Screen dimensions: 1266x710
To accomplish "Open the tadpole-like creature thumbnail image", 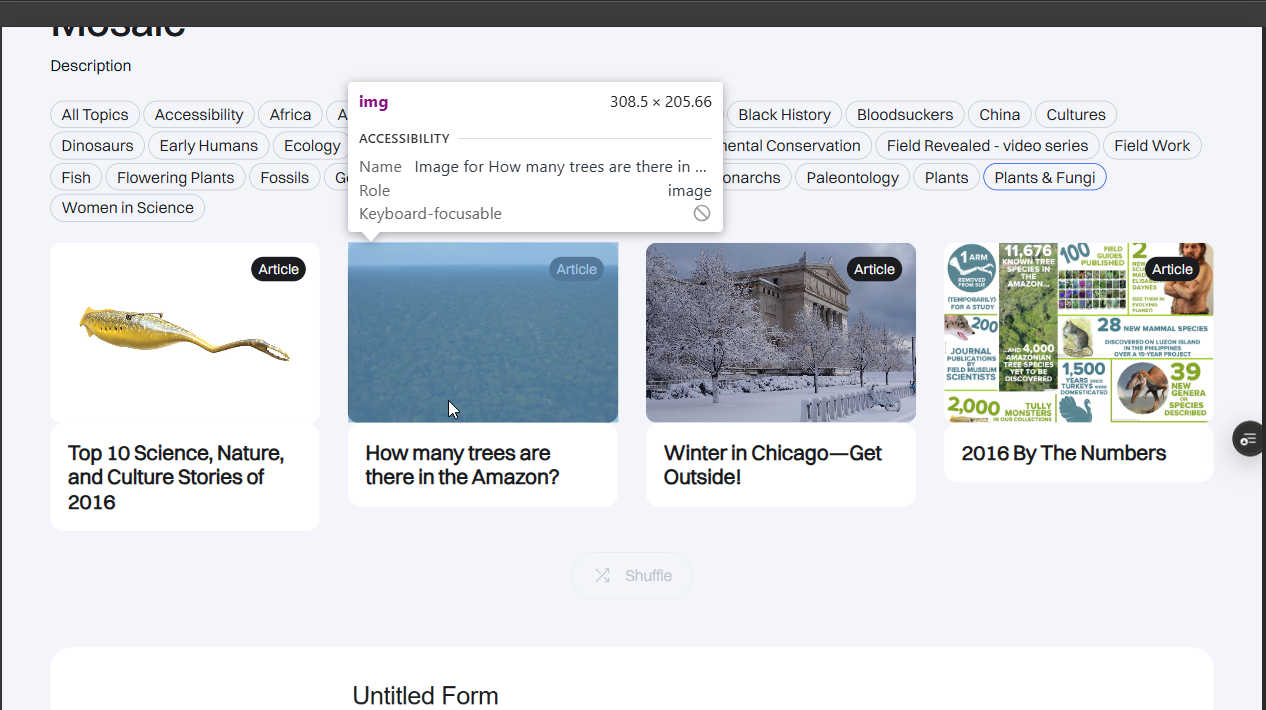I will click(x=185, y=333).
